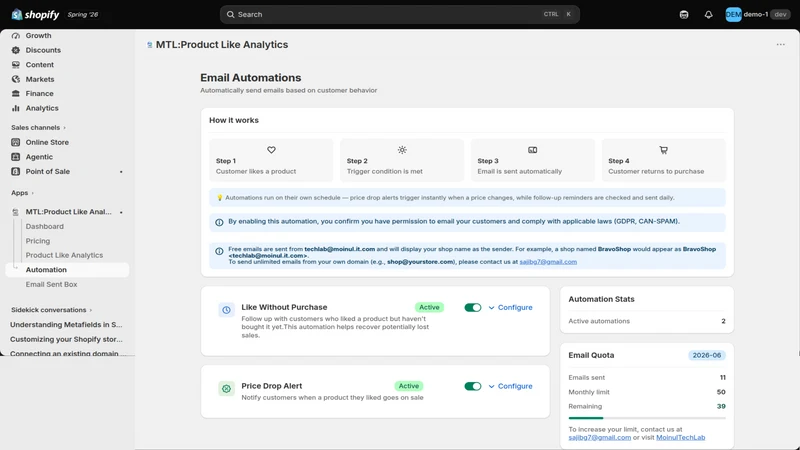Expand the Sidekick conversations section
Viewport: 800px width, 450px height.
click(x=52, y=310)
